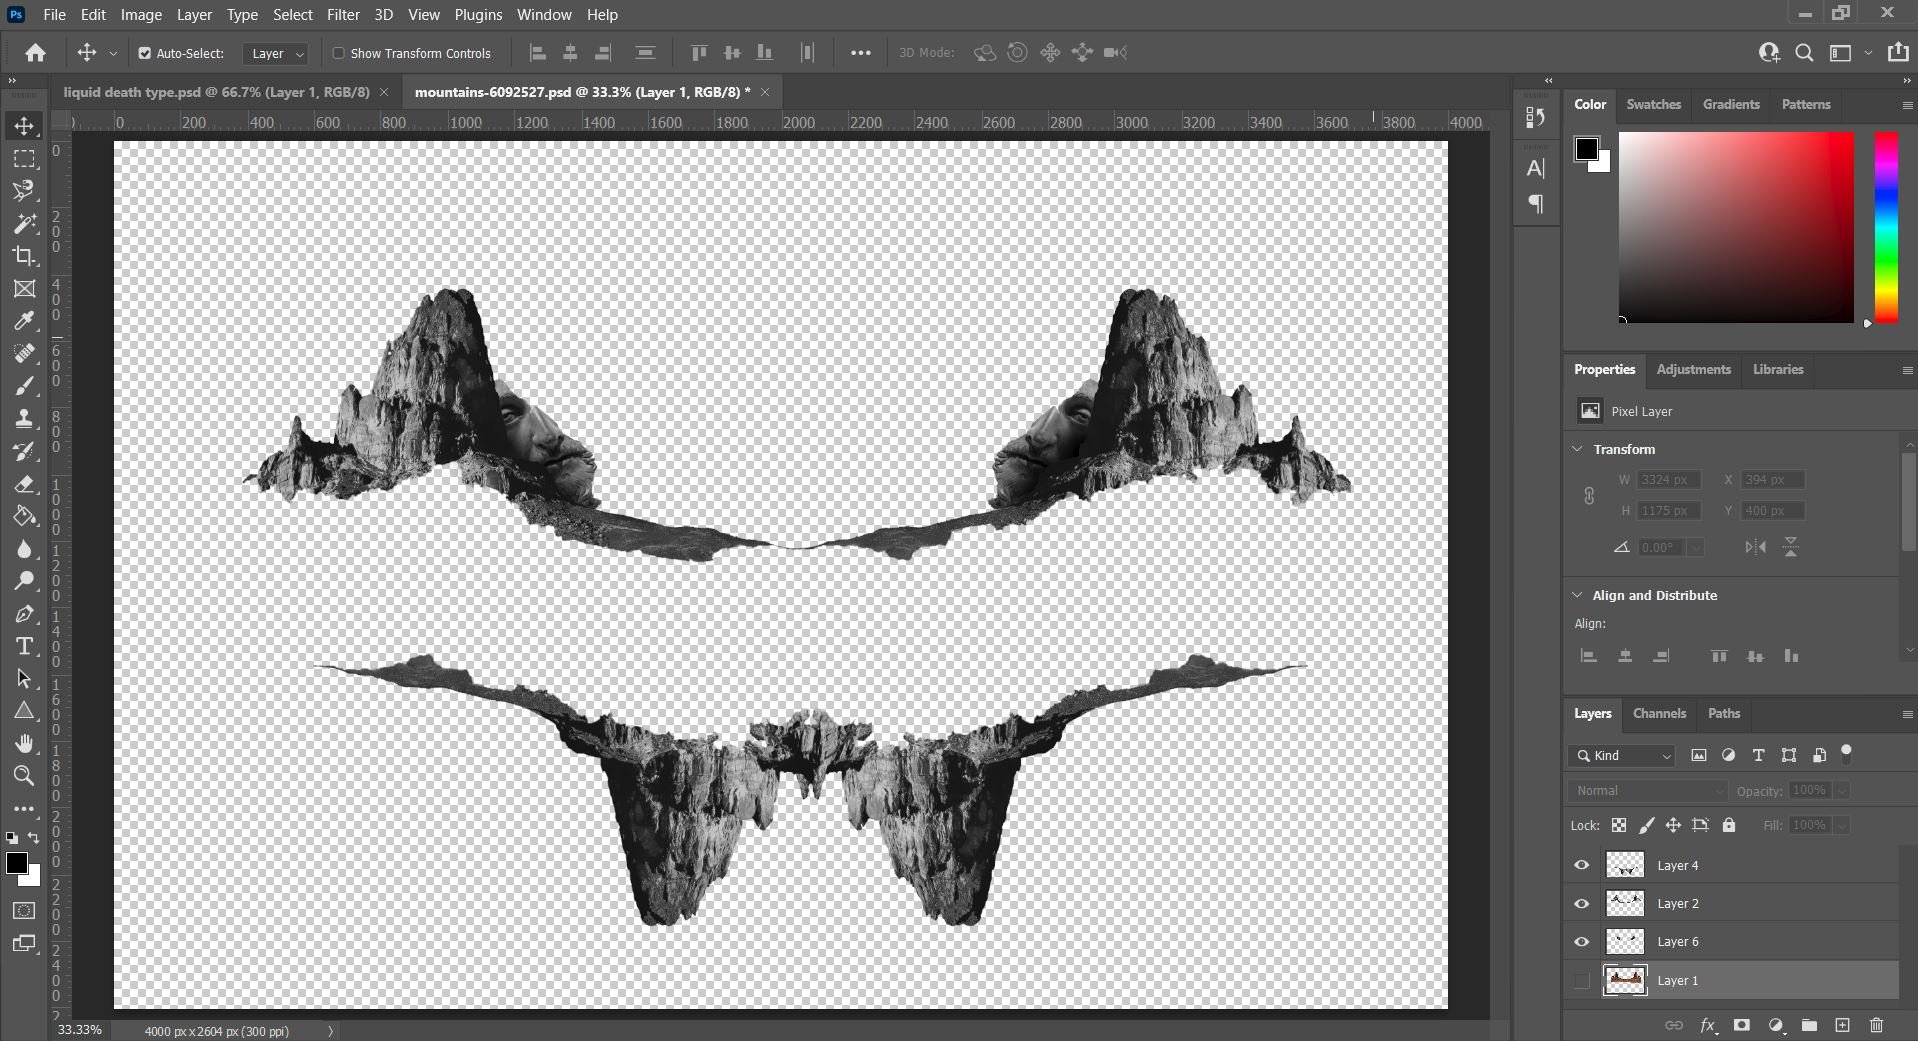The image size is (1918, 1041).
Task: Hide Layer 4 visibility eye
Action: click(x=1581, y=865)
